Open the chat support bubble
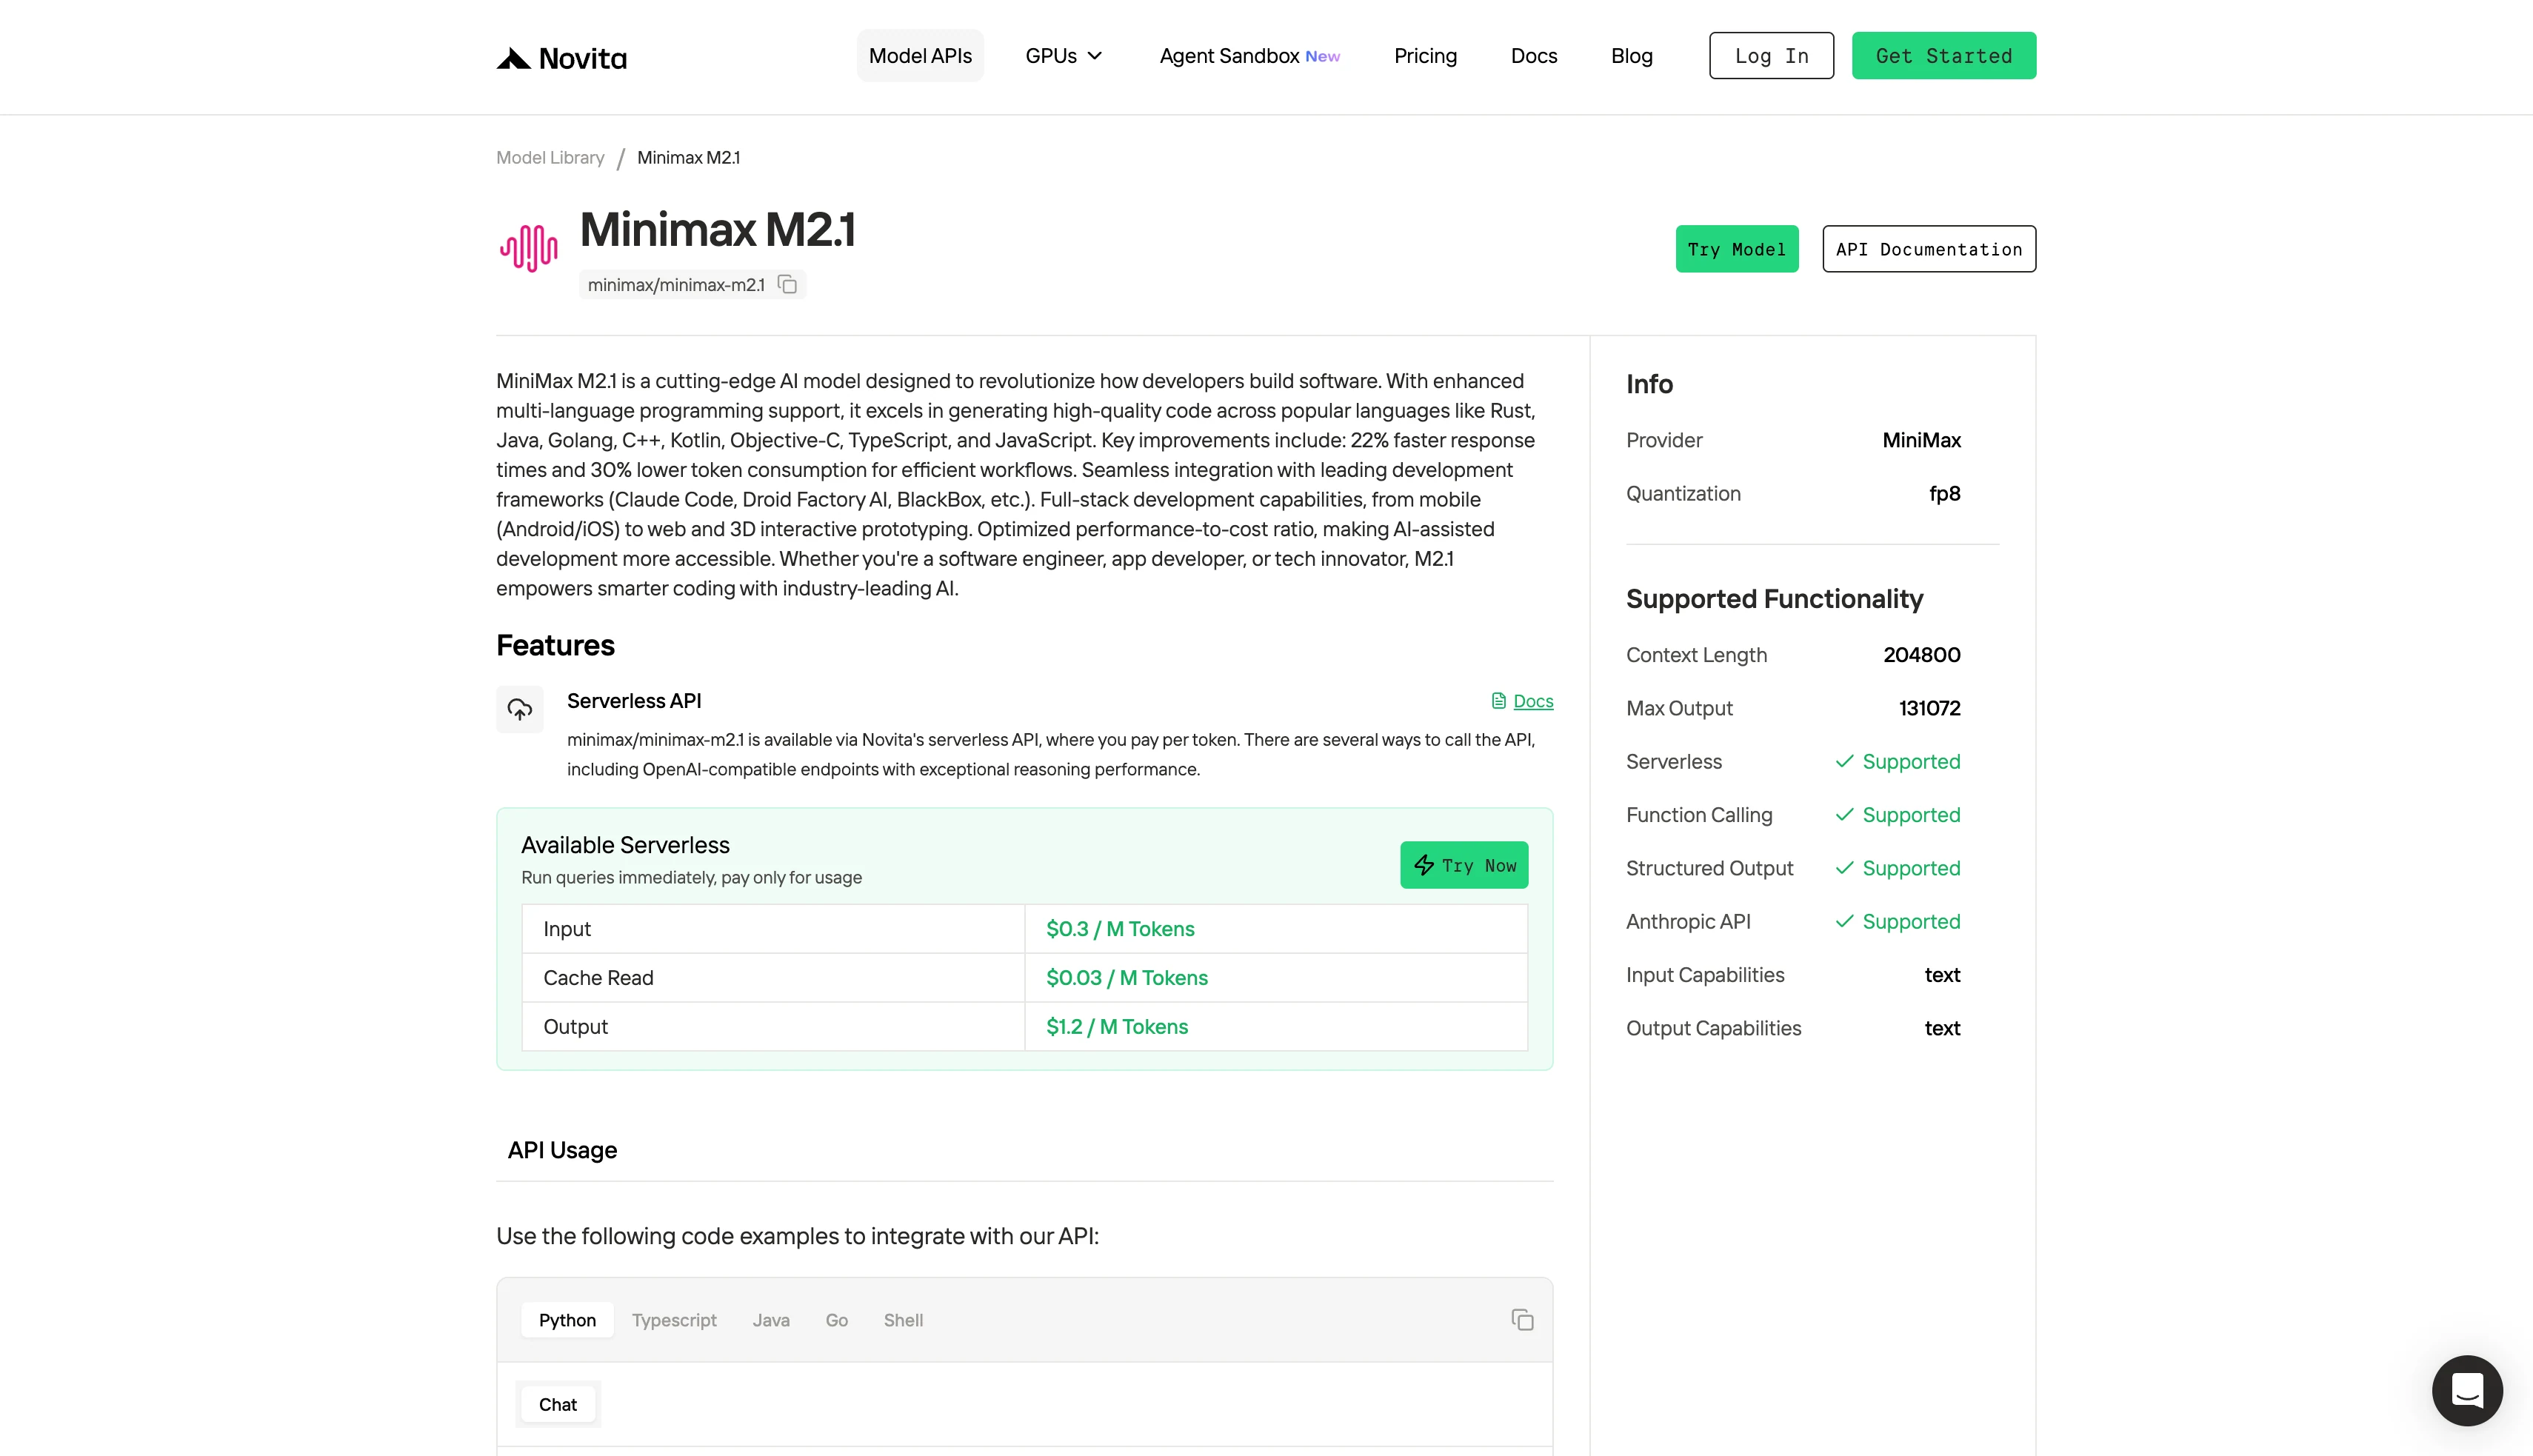This screenshot has height=1456, width=2533. tap(2467, 1390)
